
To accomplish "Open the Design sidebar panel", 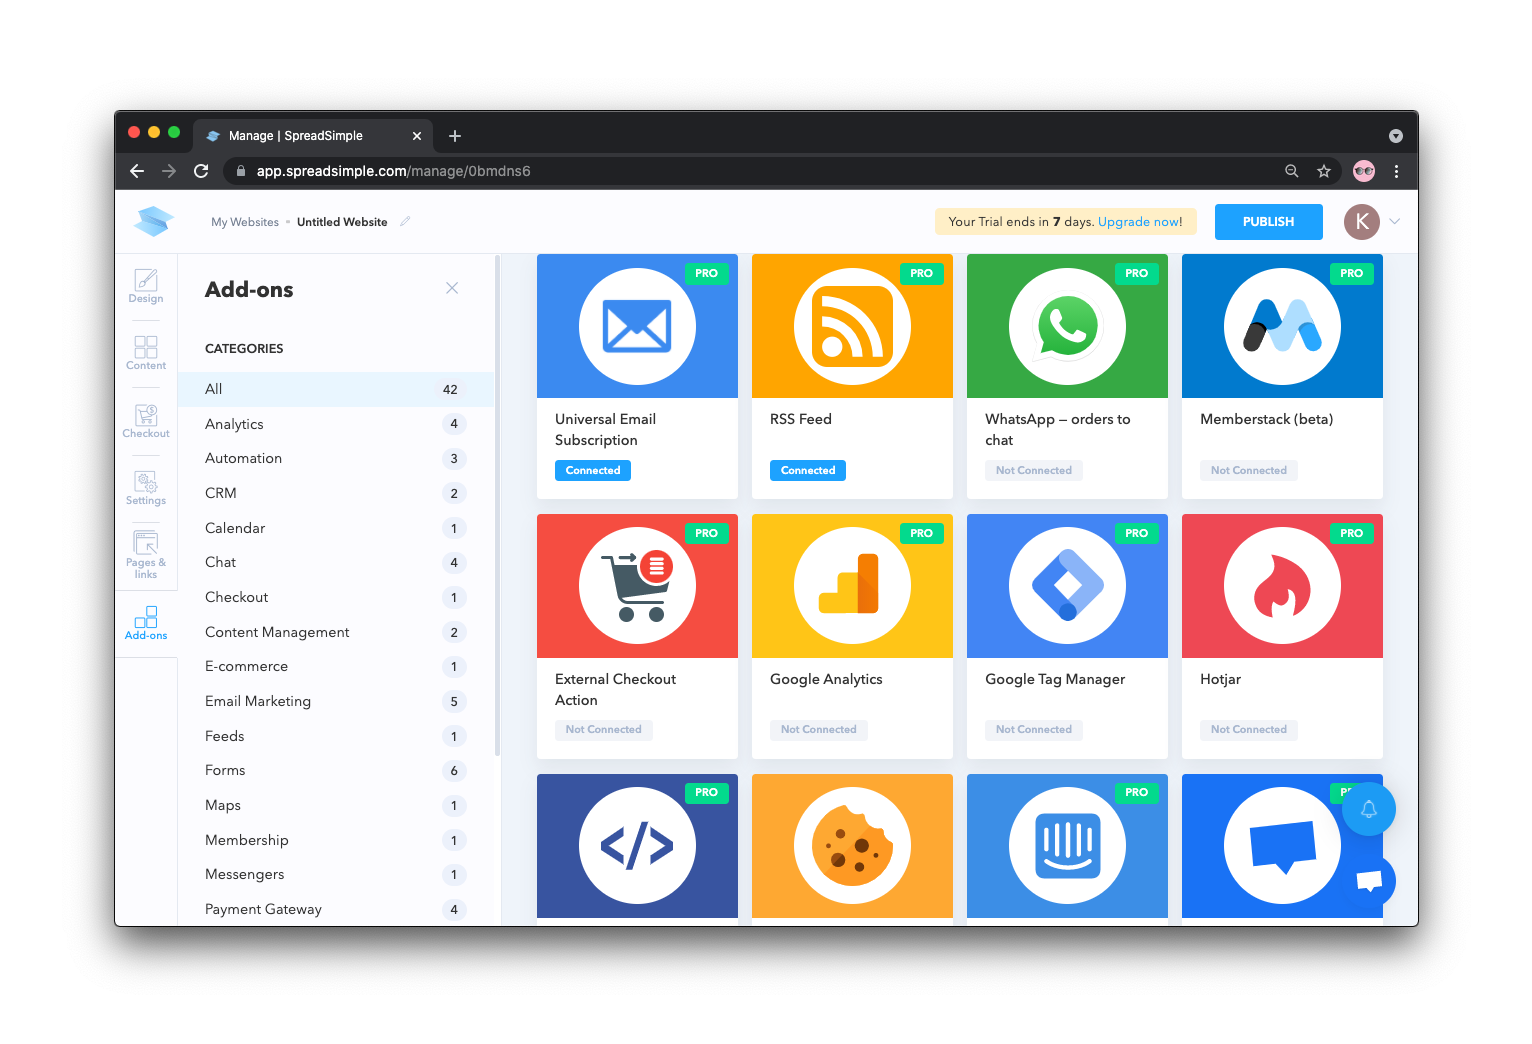I will [x=146, y=286].
